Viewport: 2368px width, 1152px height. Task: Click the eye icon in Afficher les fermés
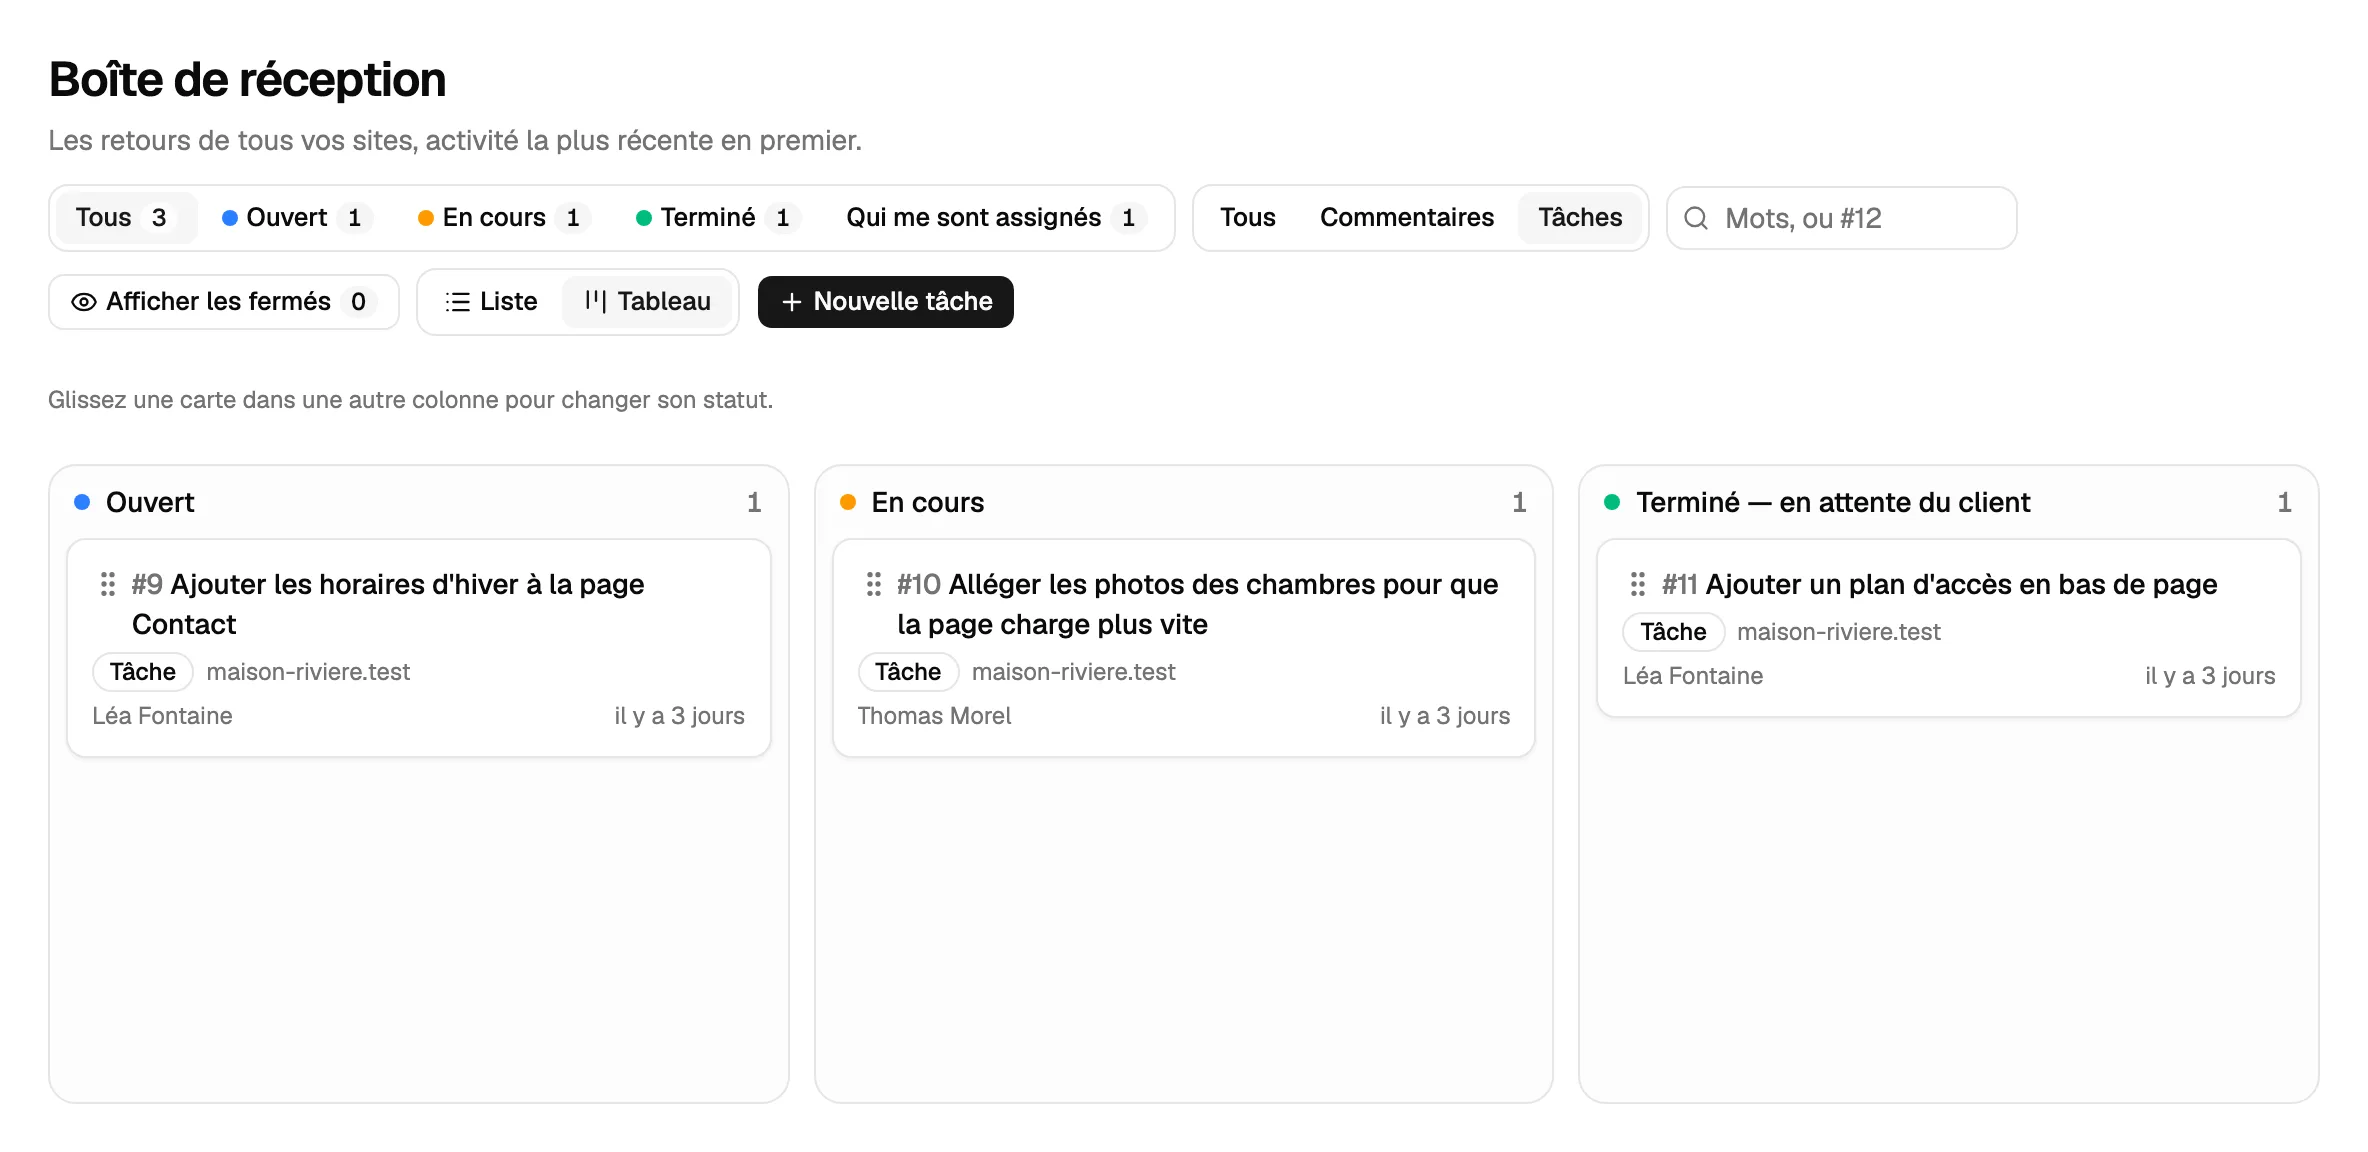pos(84,302)
